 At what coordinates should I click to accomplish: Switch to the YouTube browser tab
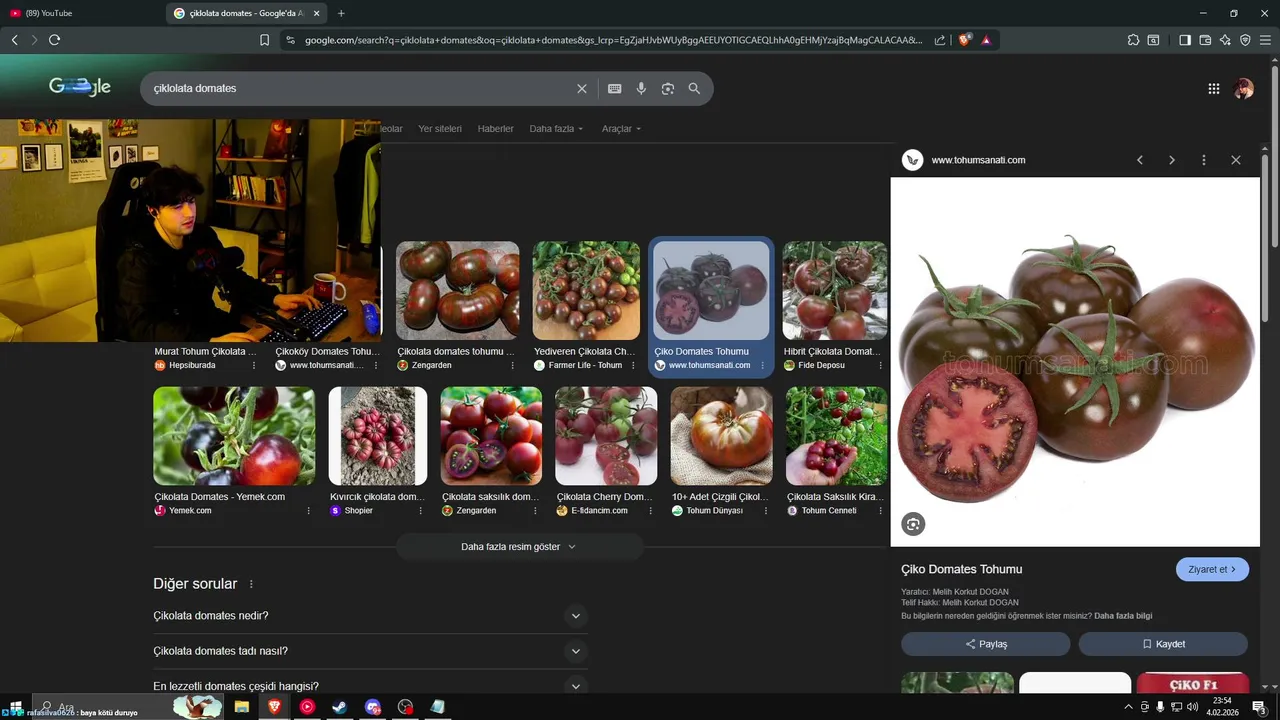pos(80,13)
